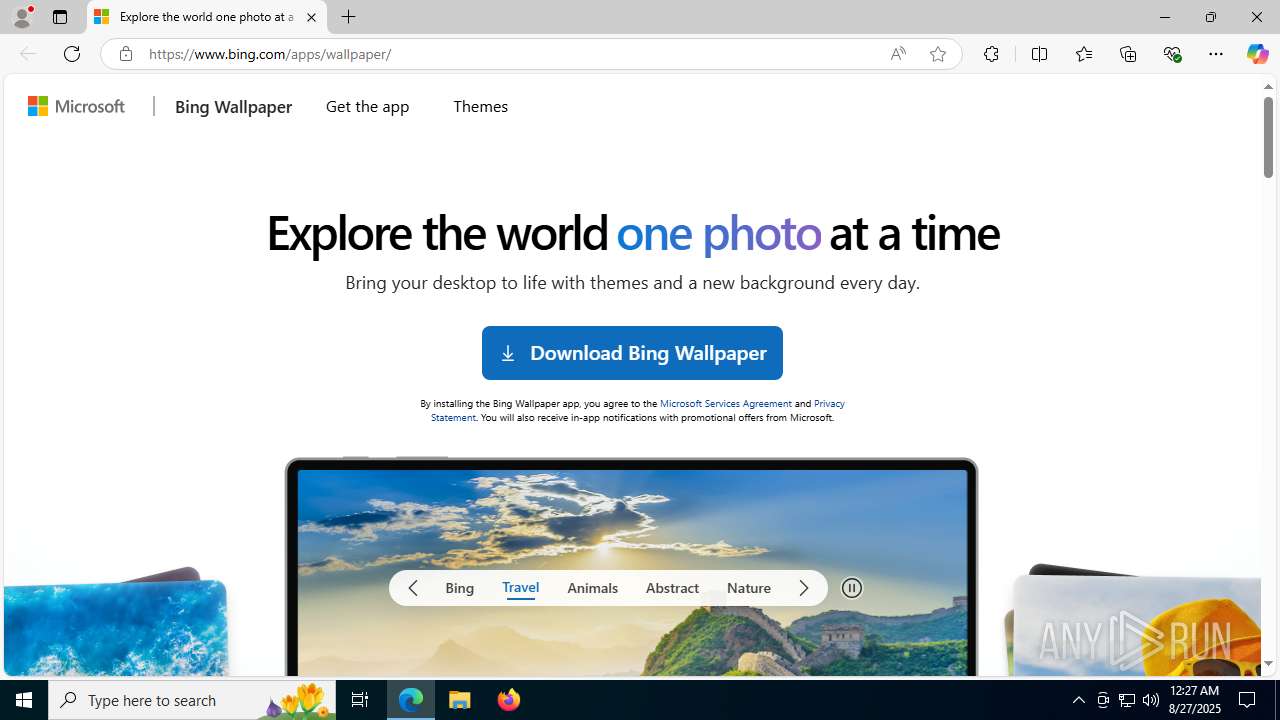Screen dimensions: 1280x720
Task: Open the Bing Wallpaper home link
Action: [x=233, y=106]
